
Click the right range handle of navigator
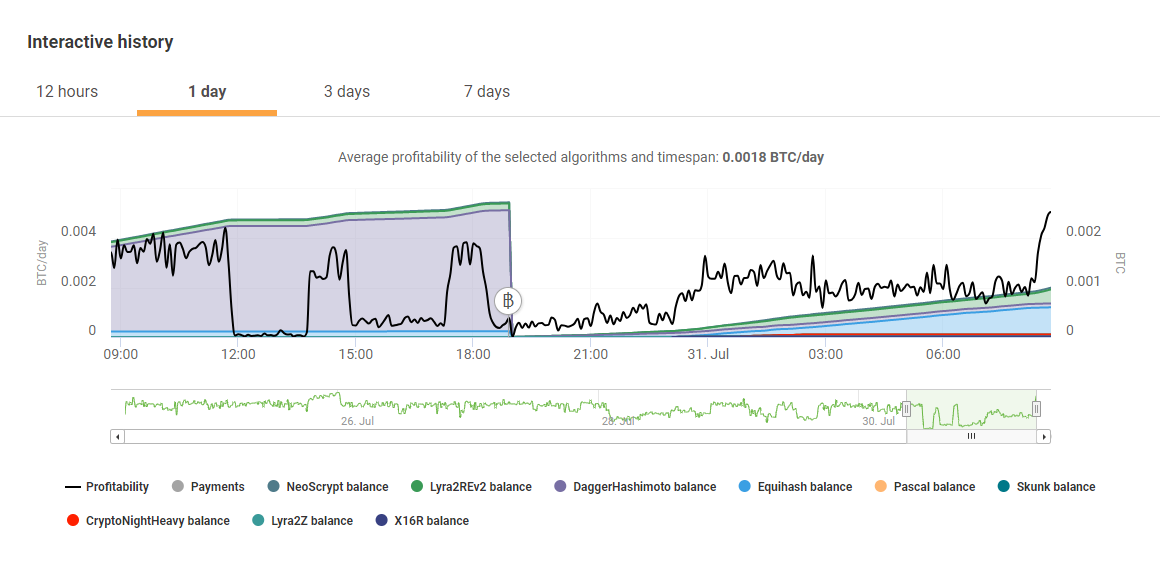click(1036, 408)
